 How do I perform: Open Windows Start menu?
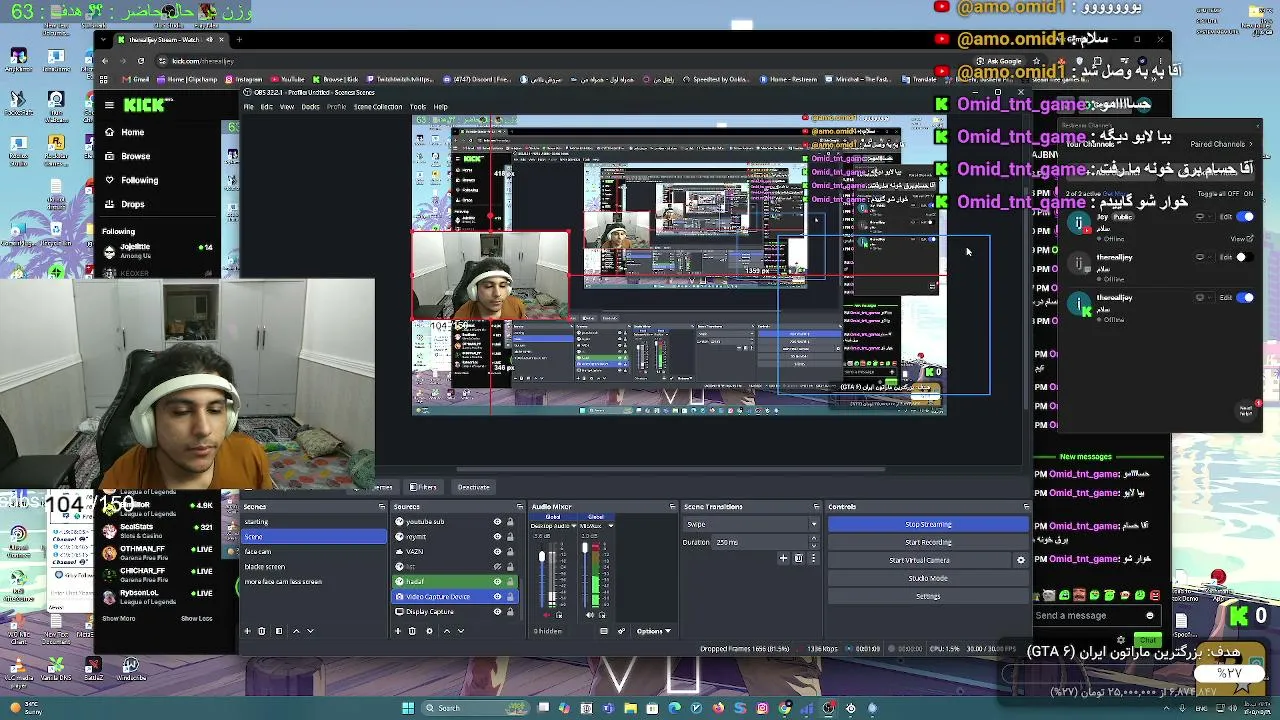coord(408,708)
